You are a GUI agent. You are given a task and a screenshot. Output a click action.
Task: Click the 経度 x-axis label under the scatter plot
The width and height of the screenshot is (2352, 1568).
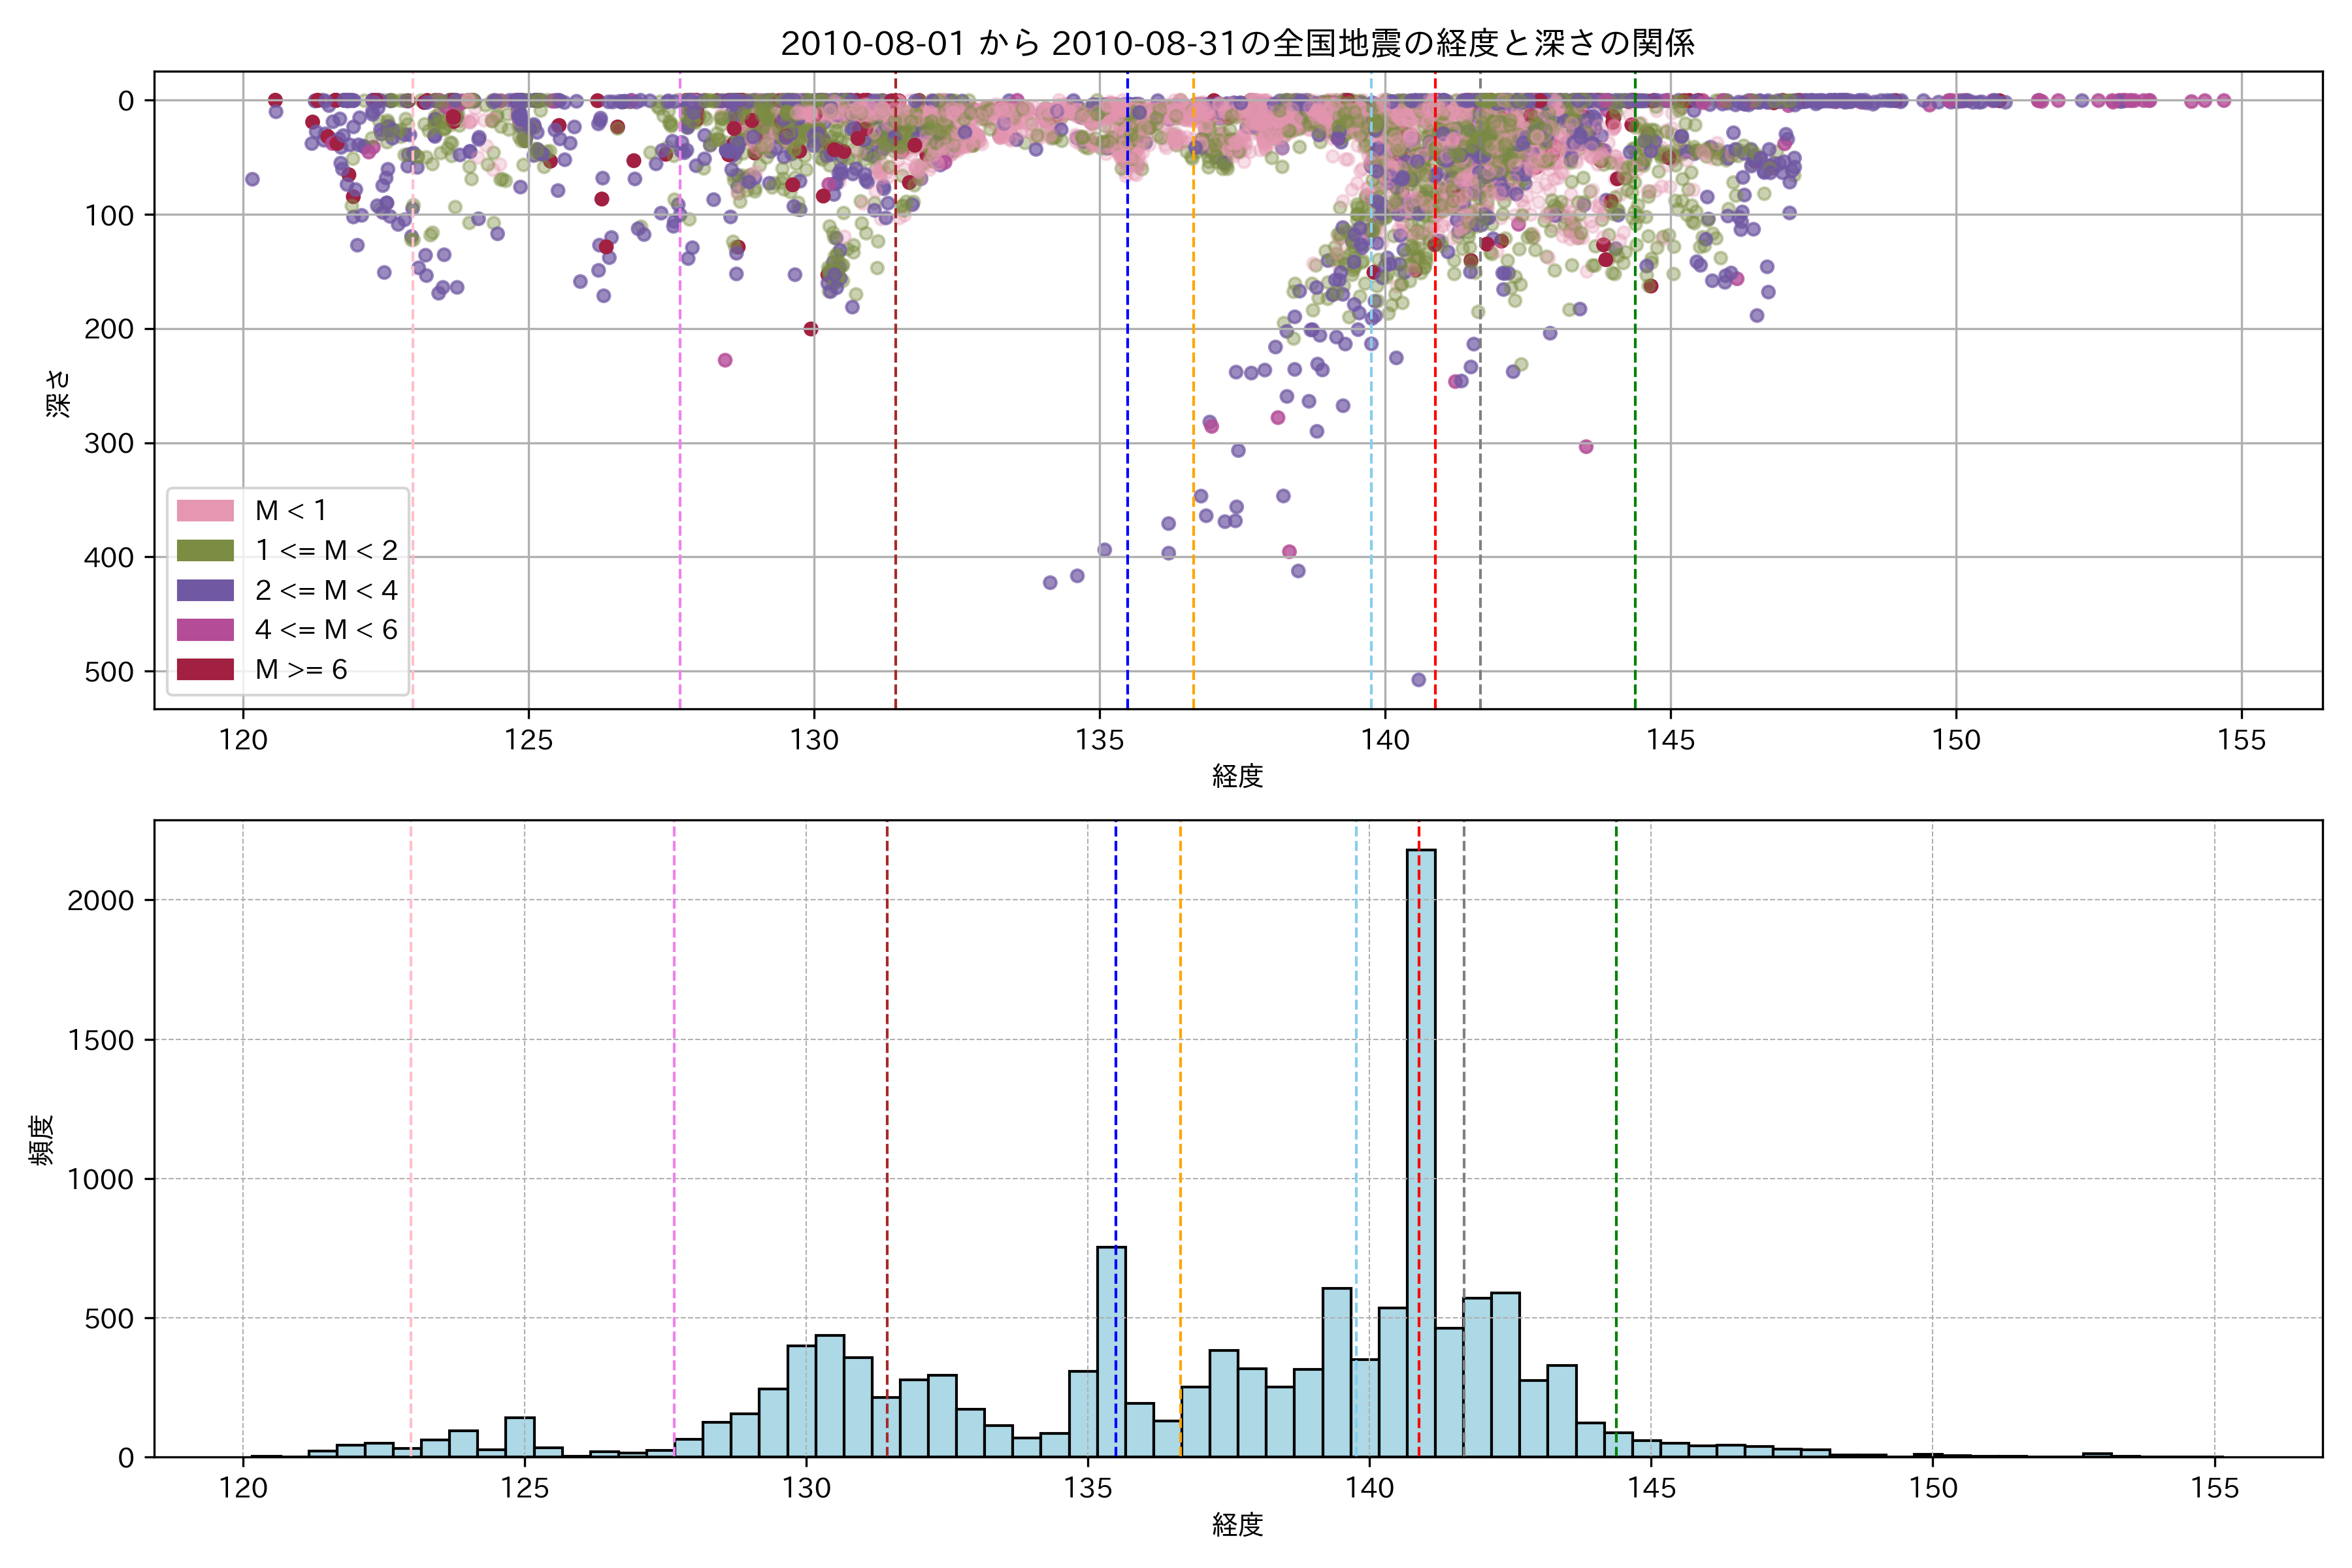coord(1237,776)
